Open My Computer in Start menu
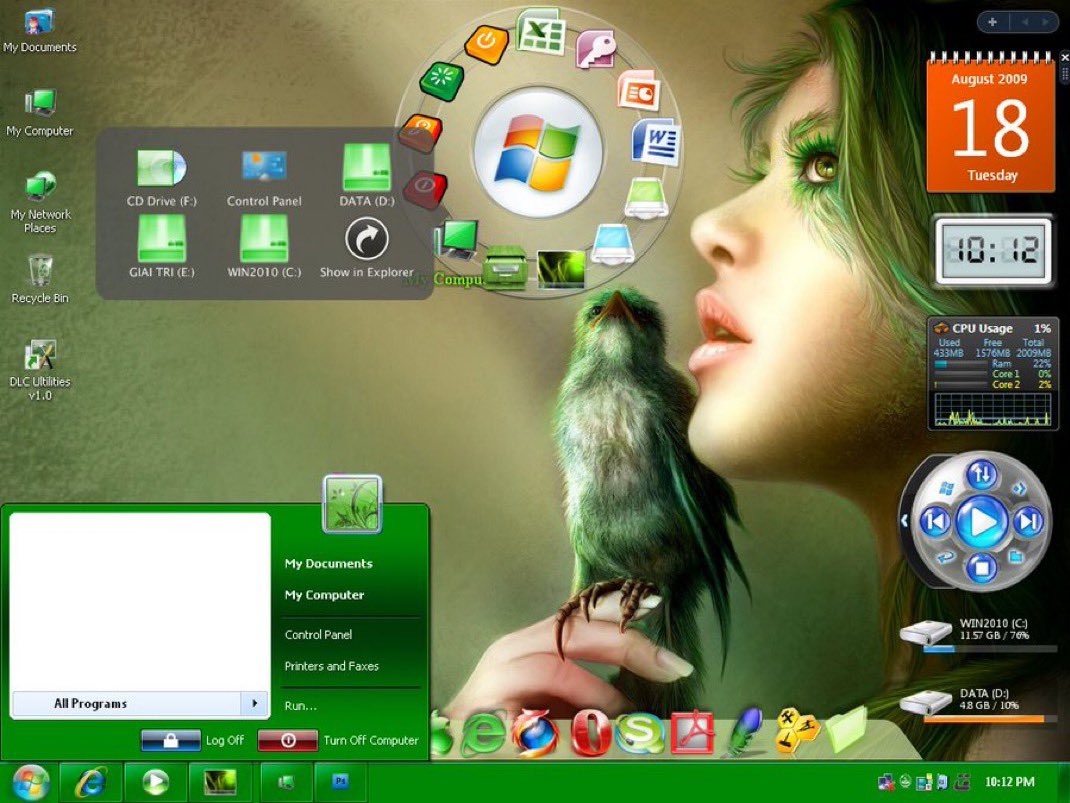This screenshot has height=803, width=1070. [x=325, y=595]
